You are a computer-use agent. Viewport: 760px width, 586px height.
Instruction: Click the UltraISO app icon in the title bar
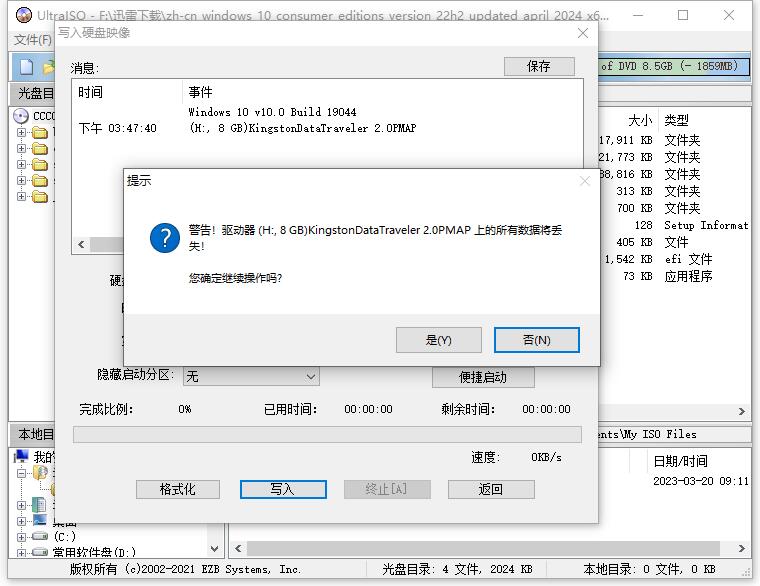pos(24,15)
